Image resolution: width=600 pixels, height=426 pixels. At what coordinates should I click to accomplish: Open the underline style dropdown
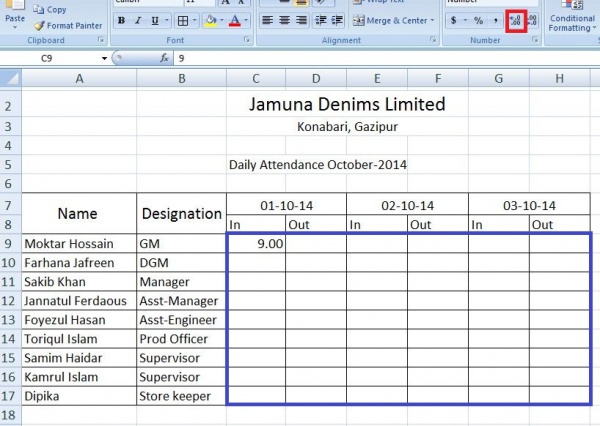tap(167, 20)
